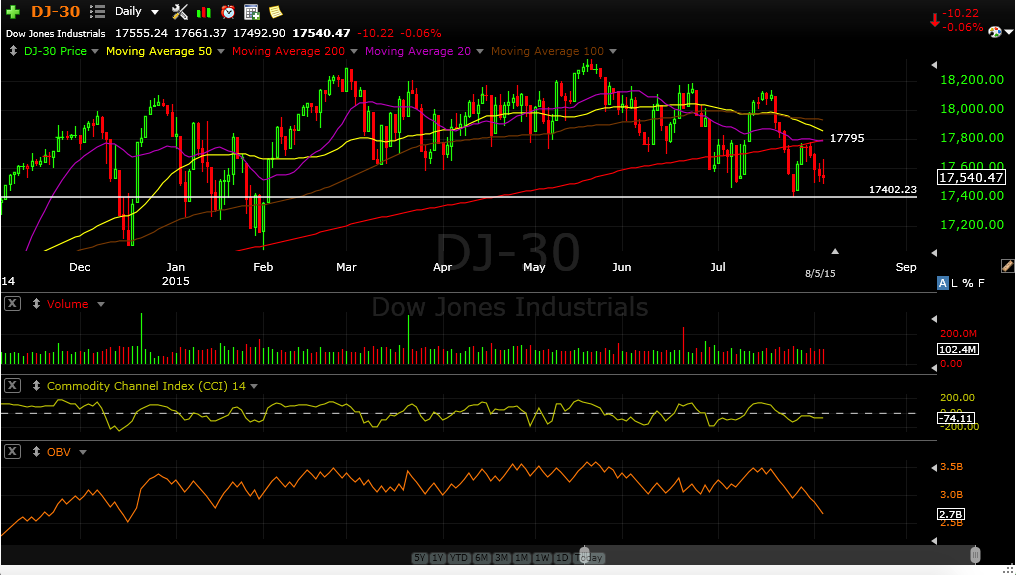Open the yellow sticky note icon
Viewport: 1016px width, 575px height.
point(275,12)
